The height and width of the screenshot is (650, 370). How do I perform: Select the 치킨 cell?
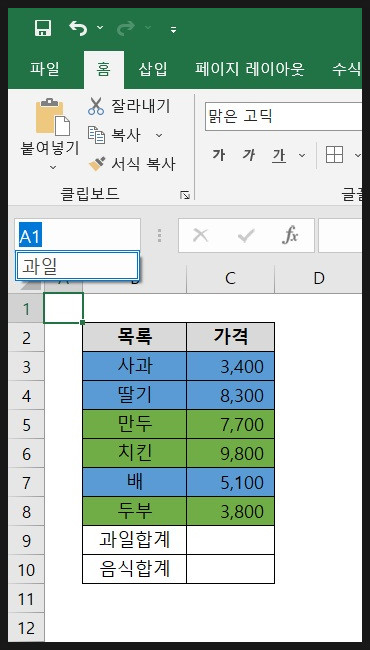[x=135, y=454]
